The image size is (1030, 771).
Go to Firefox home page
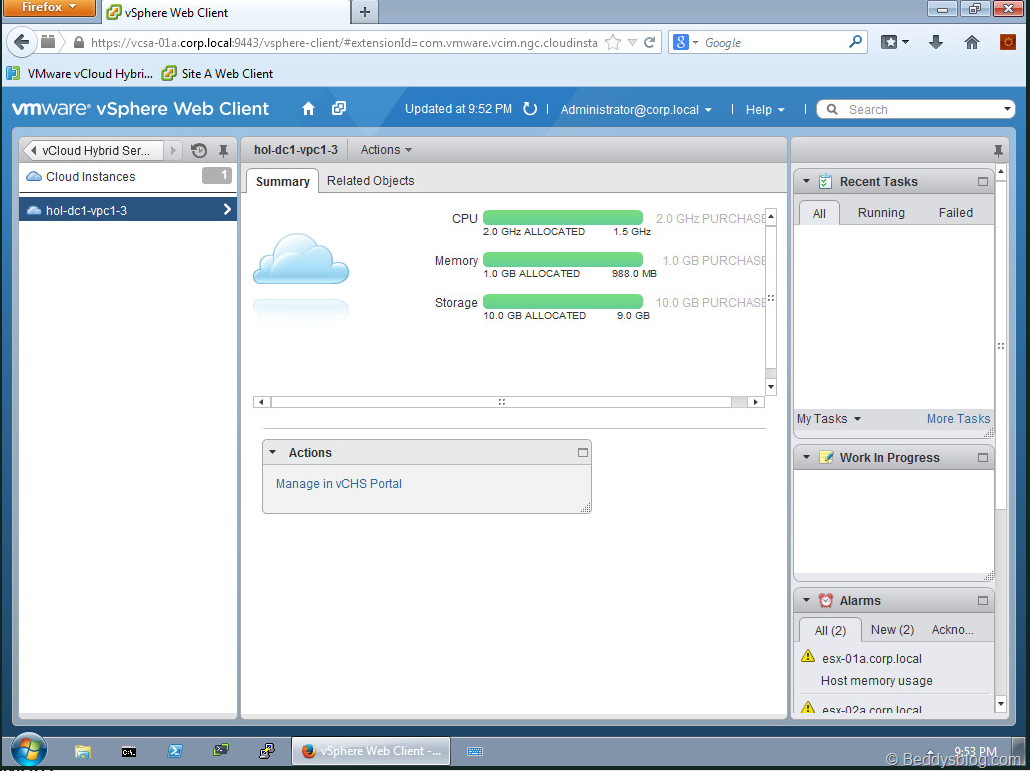(x=972, y=43)
